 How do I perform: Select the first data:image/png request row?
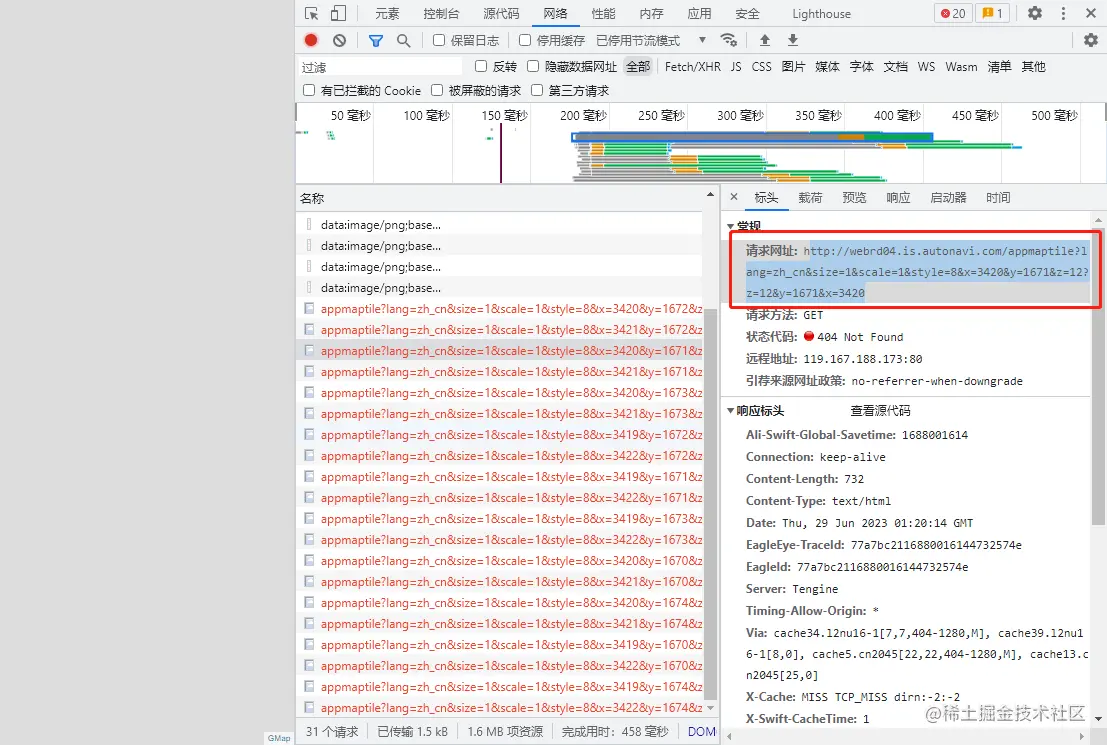500,225
